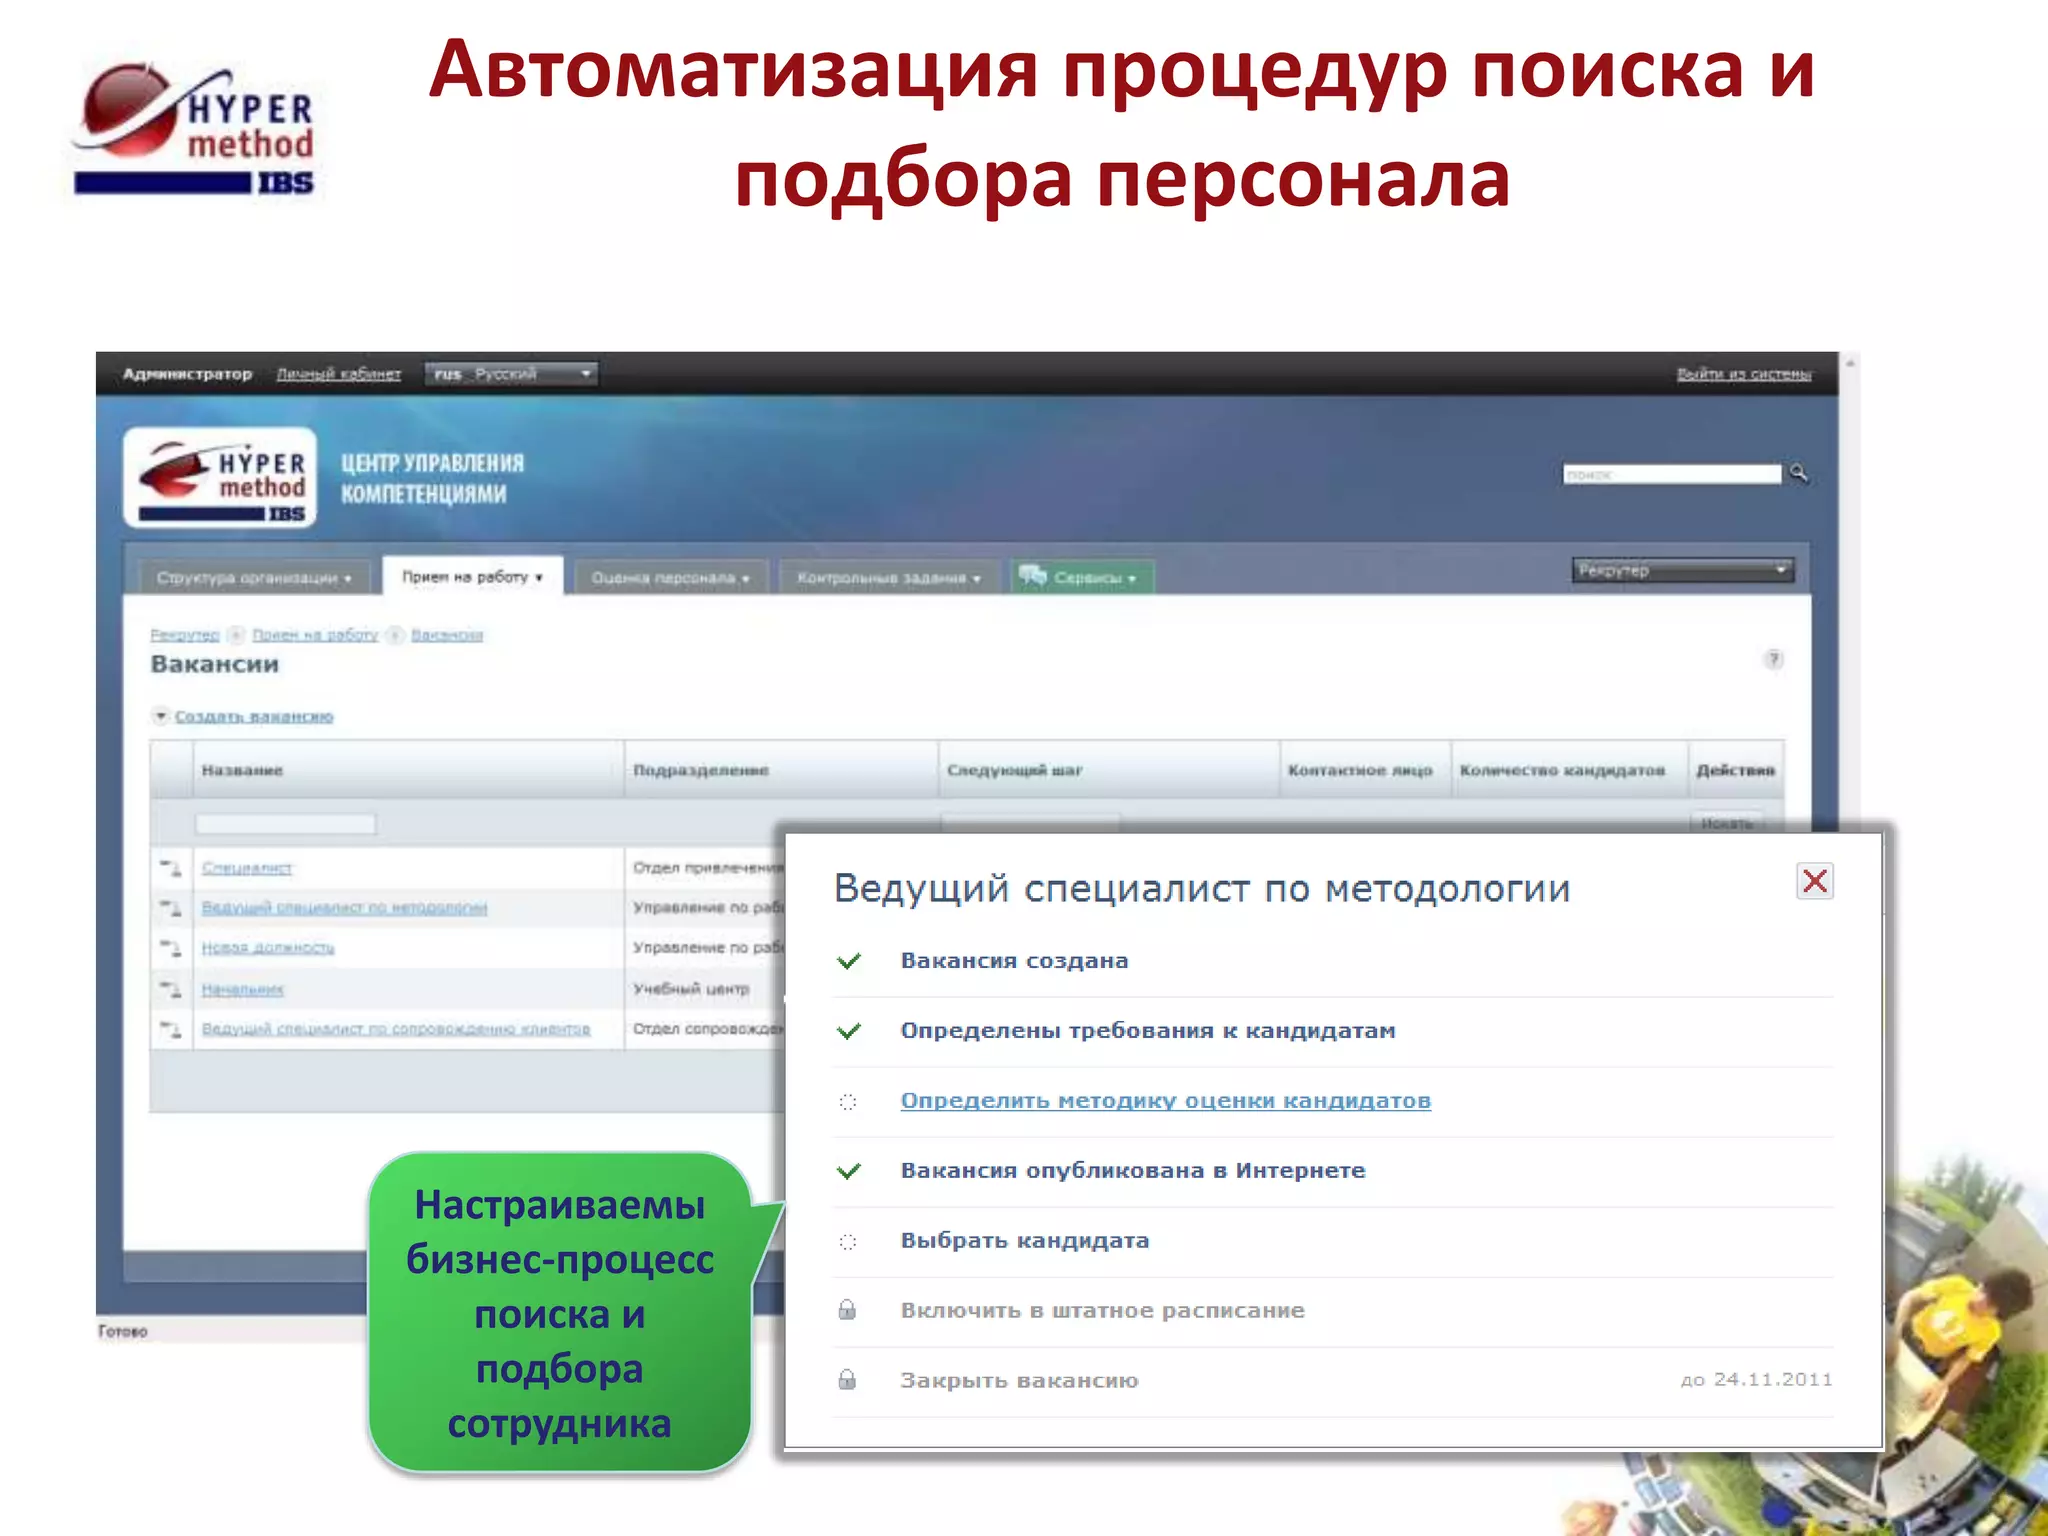Screen dimensions: 2048x1536
Task: Click the Выбрать кандидата step
Action: click(1025, 1241)
